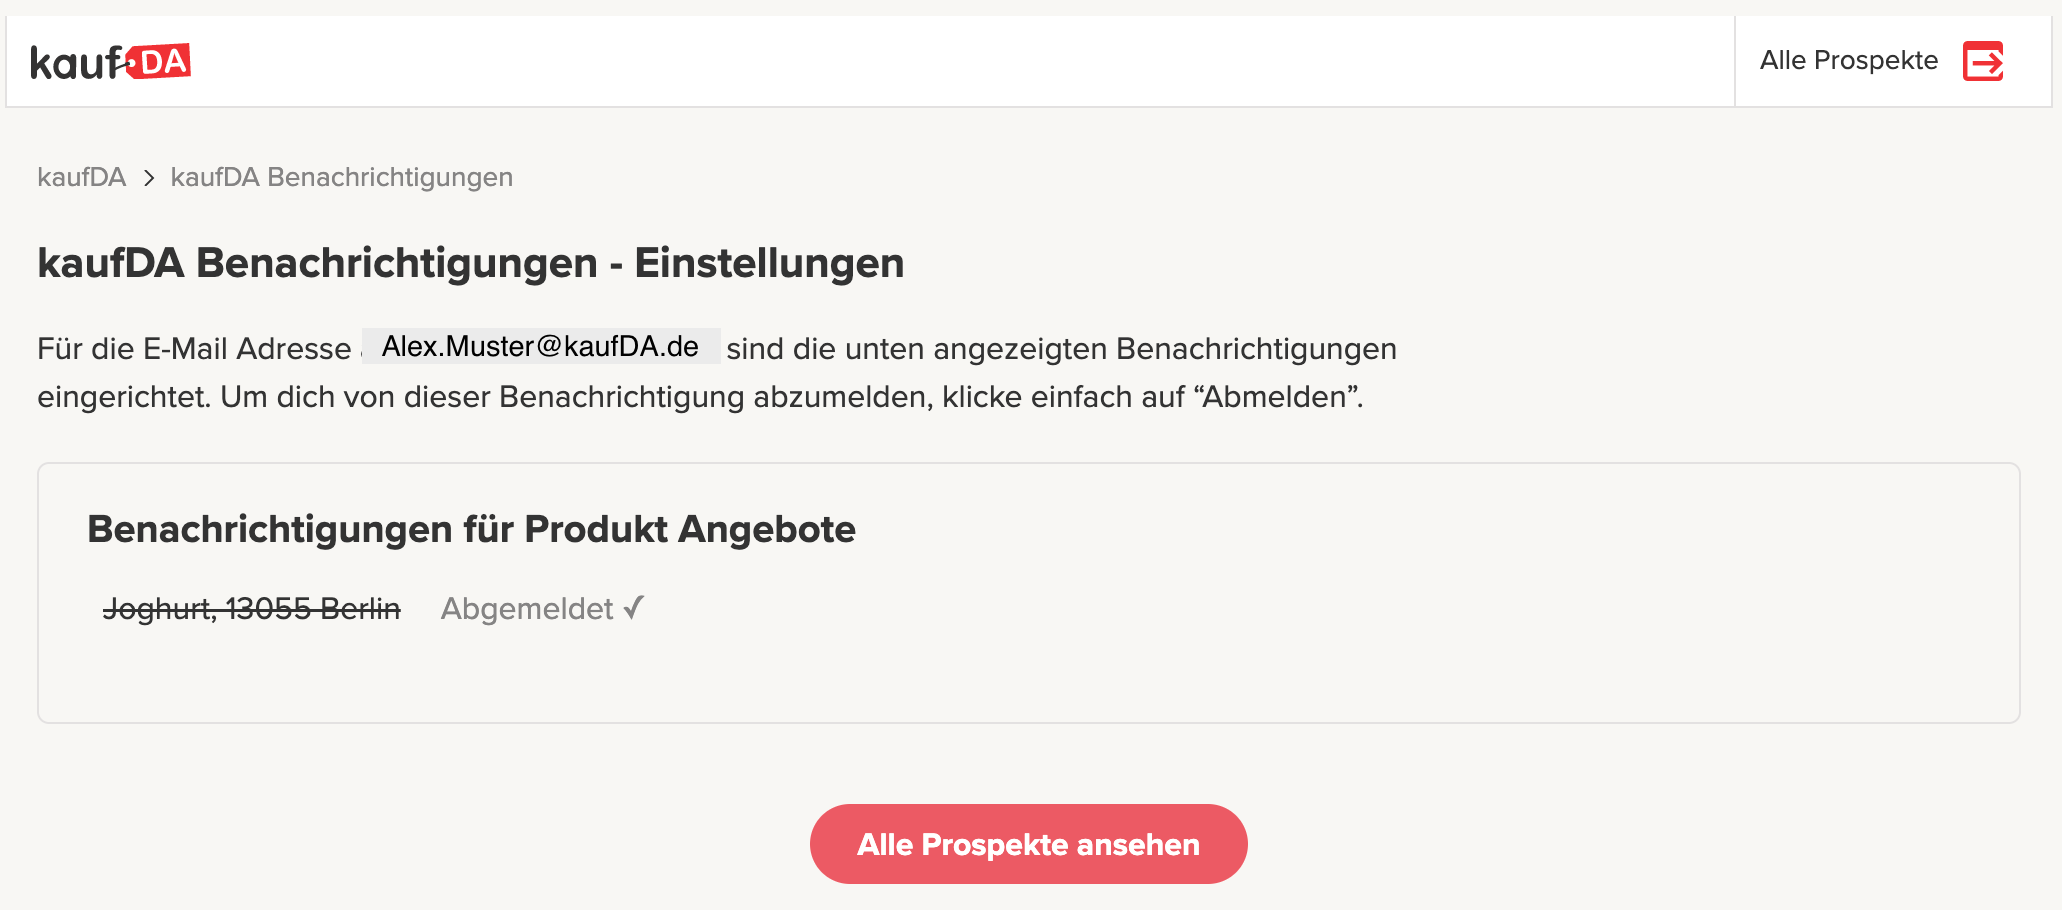Click the Alle Prospekte ansehen button
The width and height of the screenshot is (2062, 910).
click(1028, 844)
